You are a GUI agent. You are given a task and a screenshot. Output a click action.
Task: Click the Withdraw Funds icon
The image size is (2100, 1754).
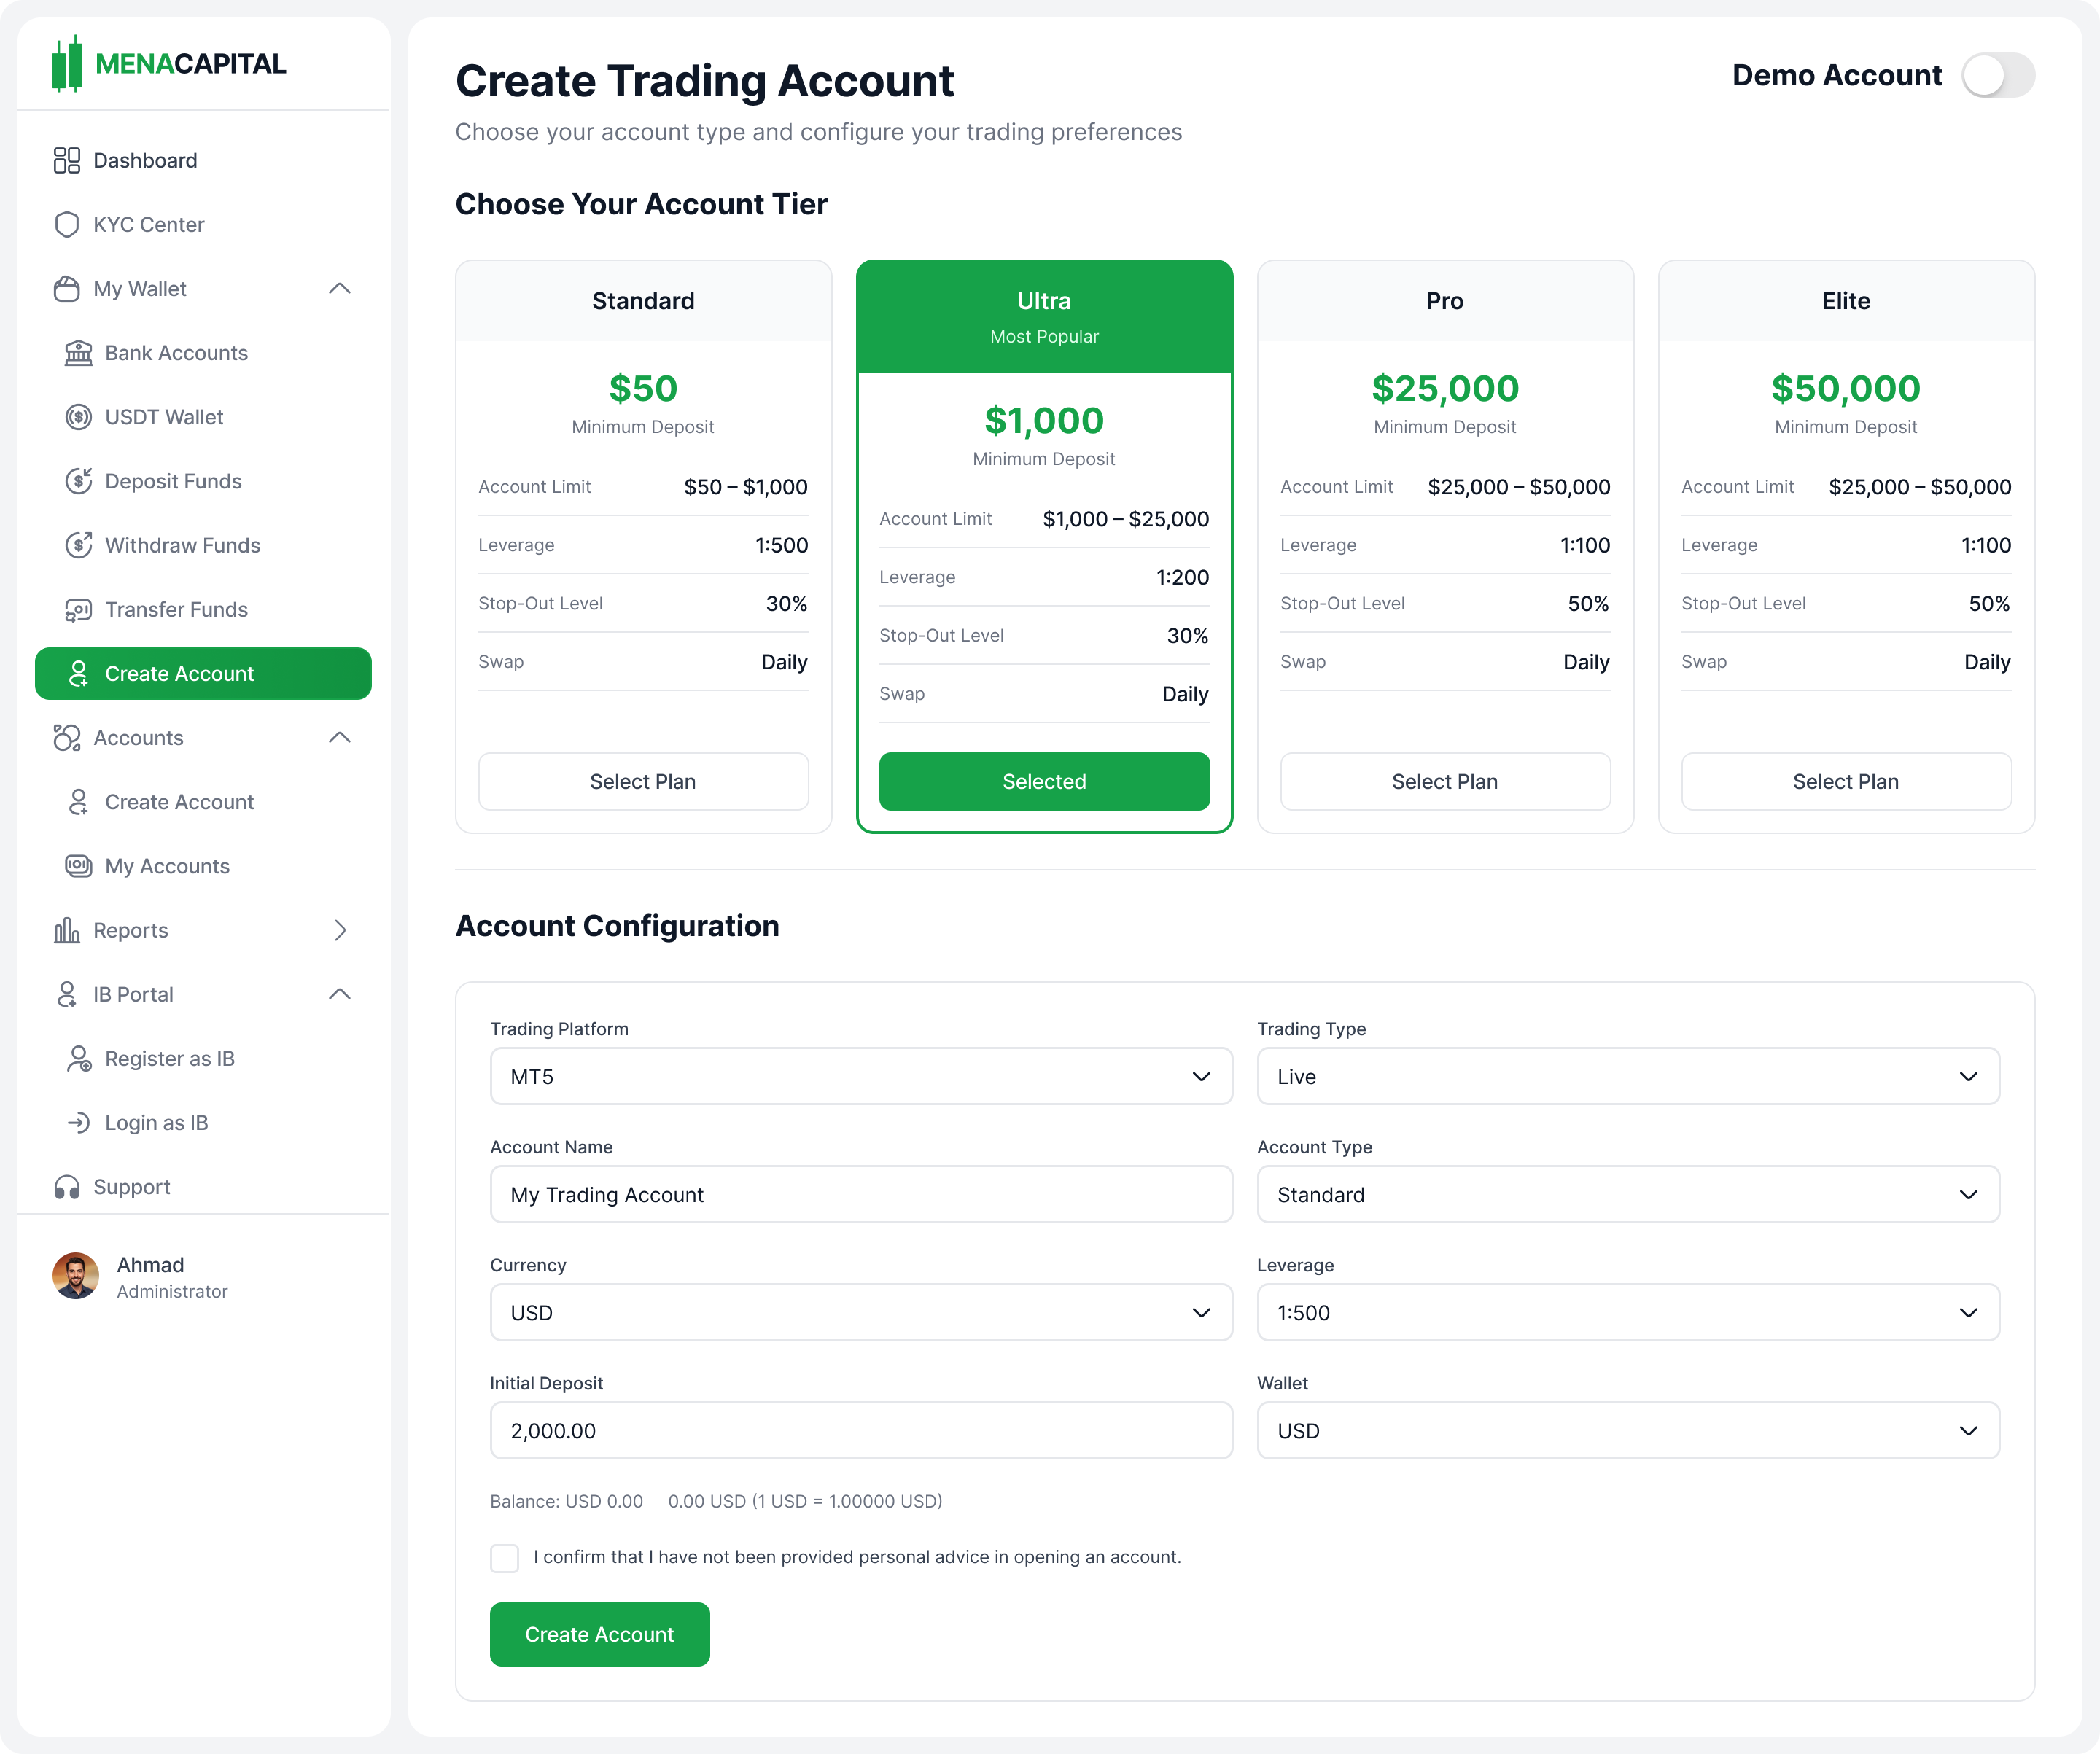point(79,545)
